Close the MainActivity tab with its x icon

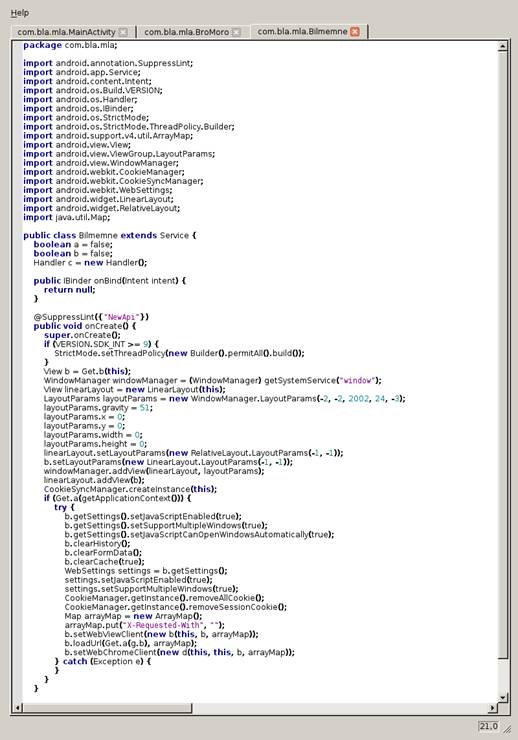point(123,32)
